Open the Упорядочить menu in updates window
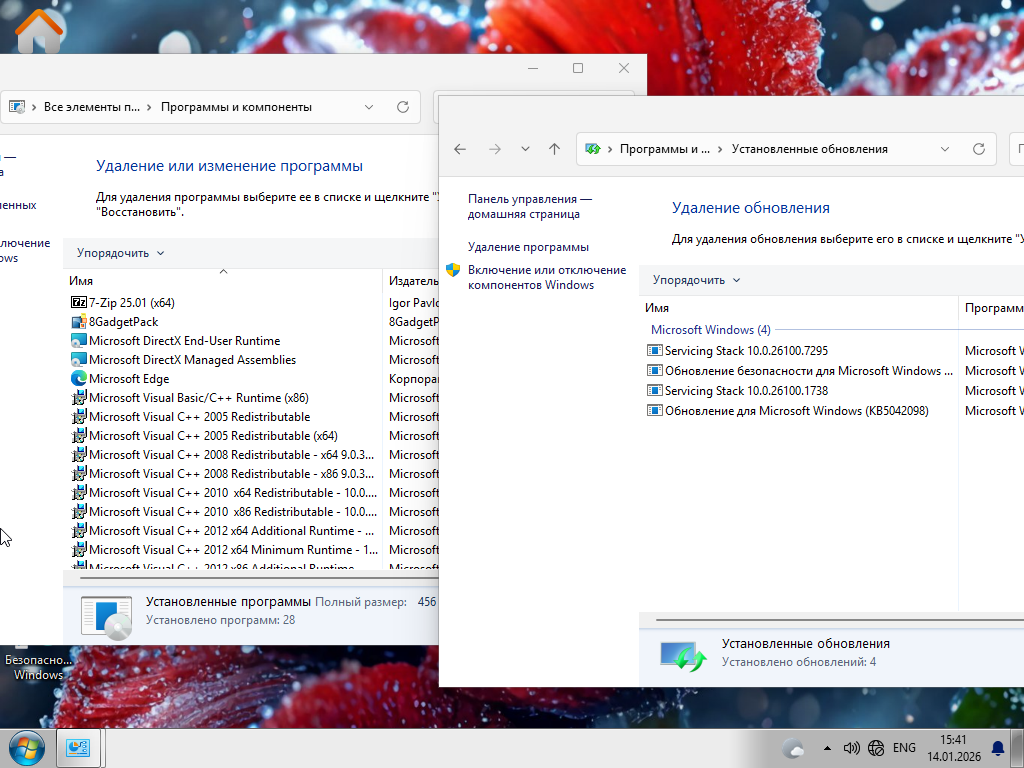The image size is (1024, 768). [x=696, y=280]
